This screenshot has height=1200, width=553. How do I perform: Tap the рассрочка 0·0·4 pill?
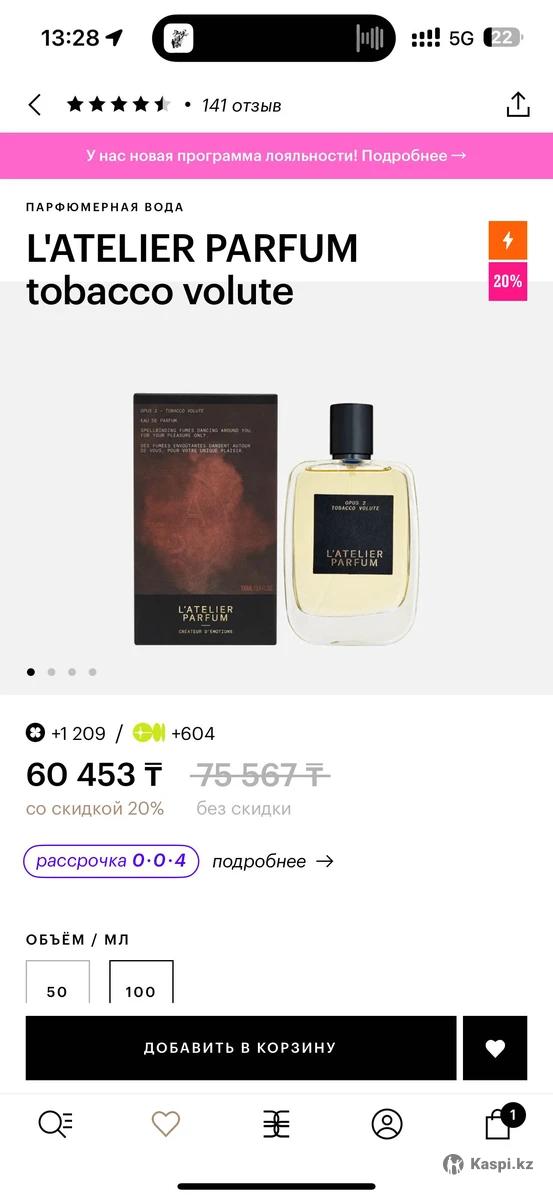tap(111, 861)
